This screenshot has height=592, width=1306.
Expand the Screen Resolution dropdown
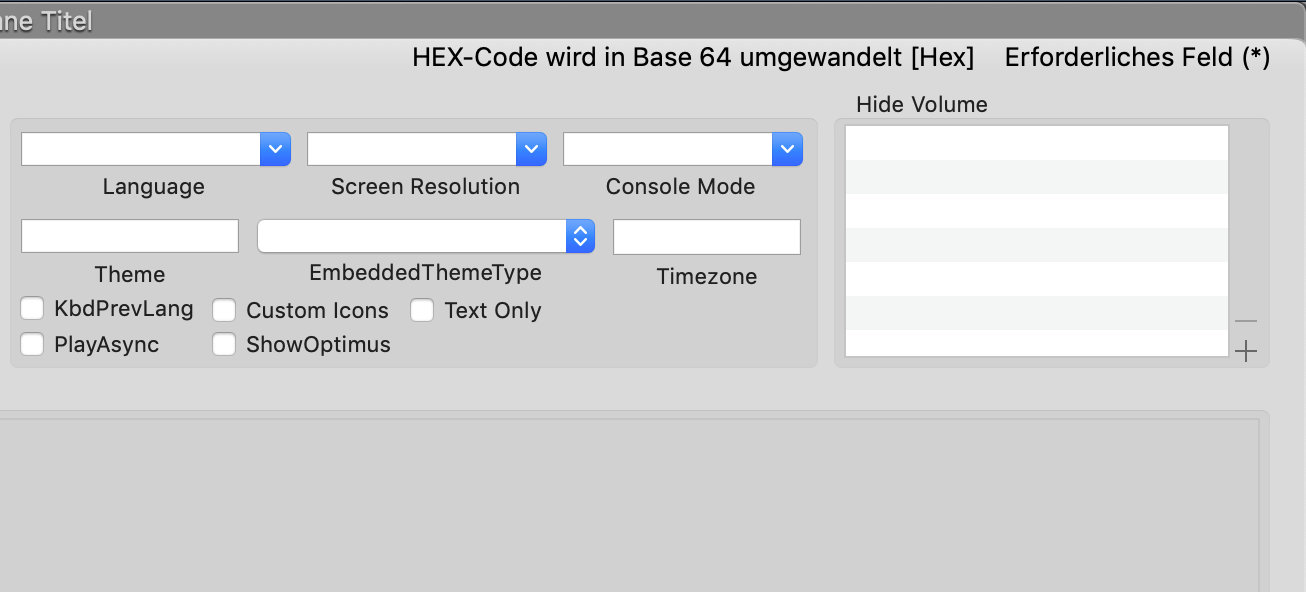(x=531, y=149)
